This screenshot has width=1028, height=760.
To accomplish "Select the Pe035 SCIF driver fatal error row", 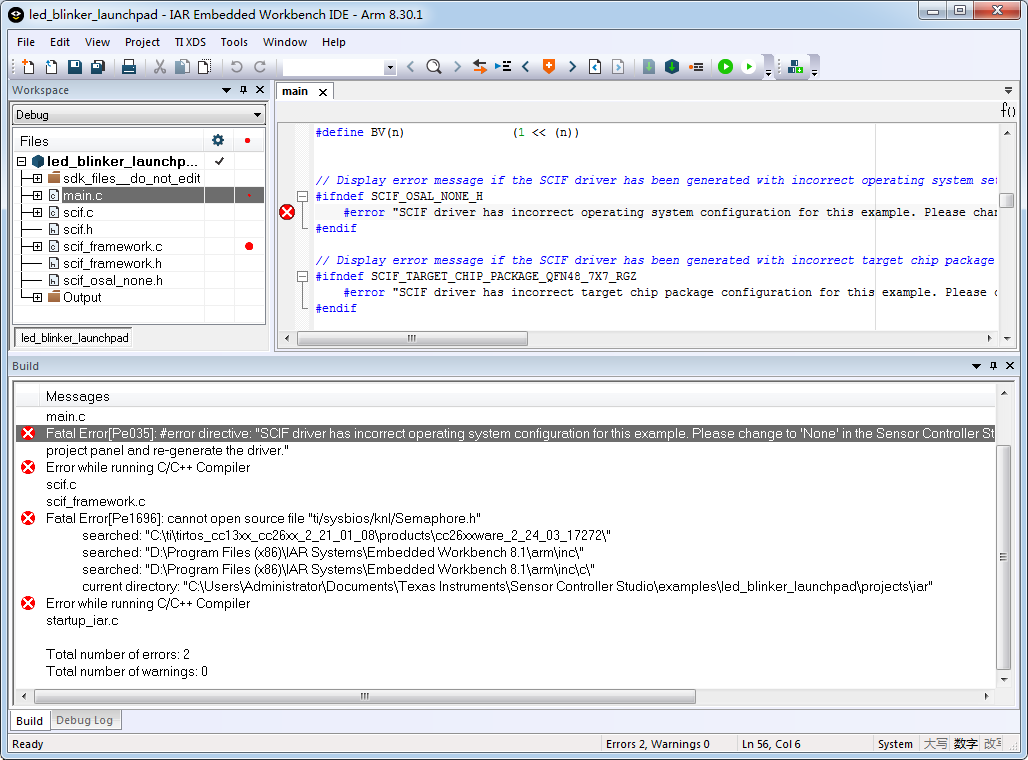I will pos(505,433).
